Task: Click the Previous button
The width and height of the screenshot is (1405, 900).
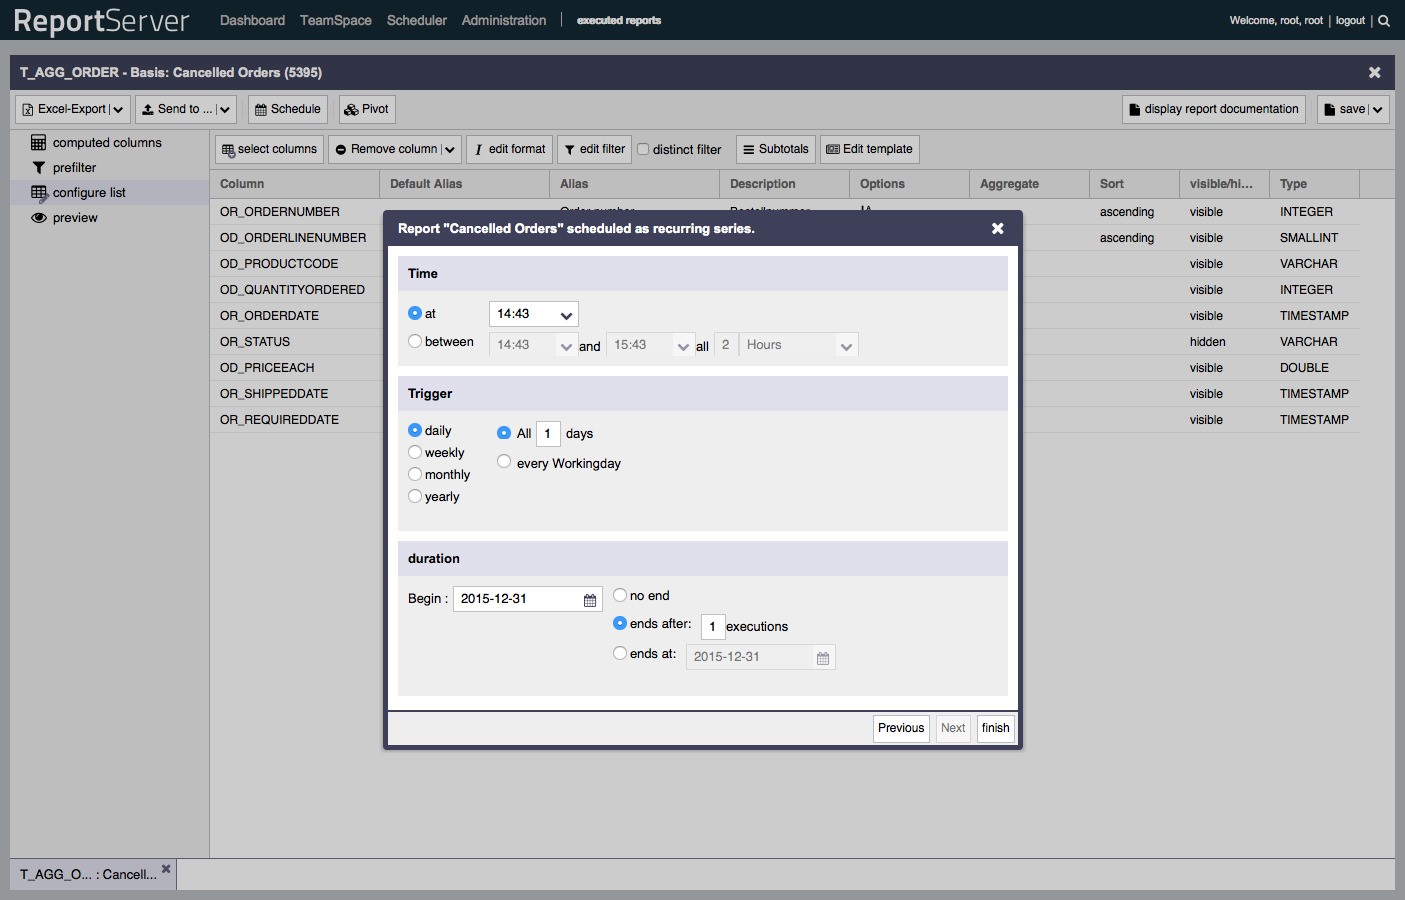Action: pyautogui.click(x=900, y=728)
